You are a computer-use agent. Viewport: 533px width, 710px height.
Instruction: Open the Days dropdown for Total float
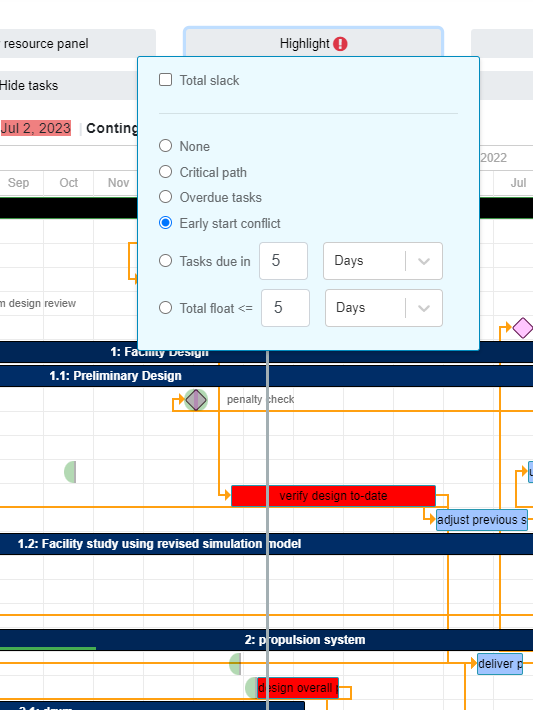pos(384,308)
